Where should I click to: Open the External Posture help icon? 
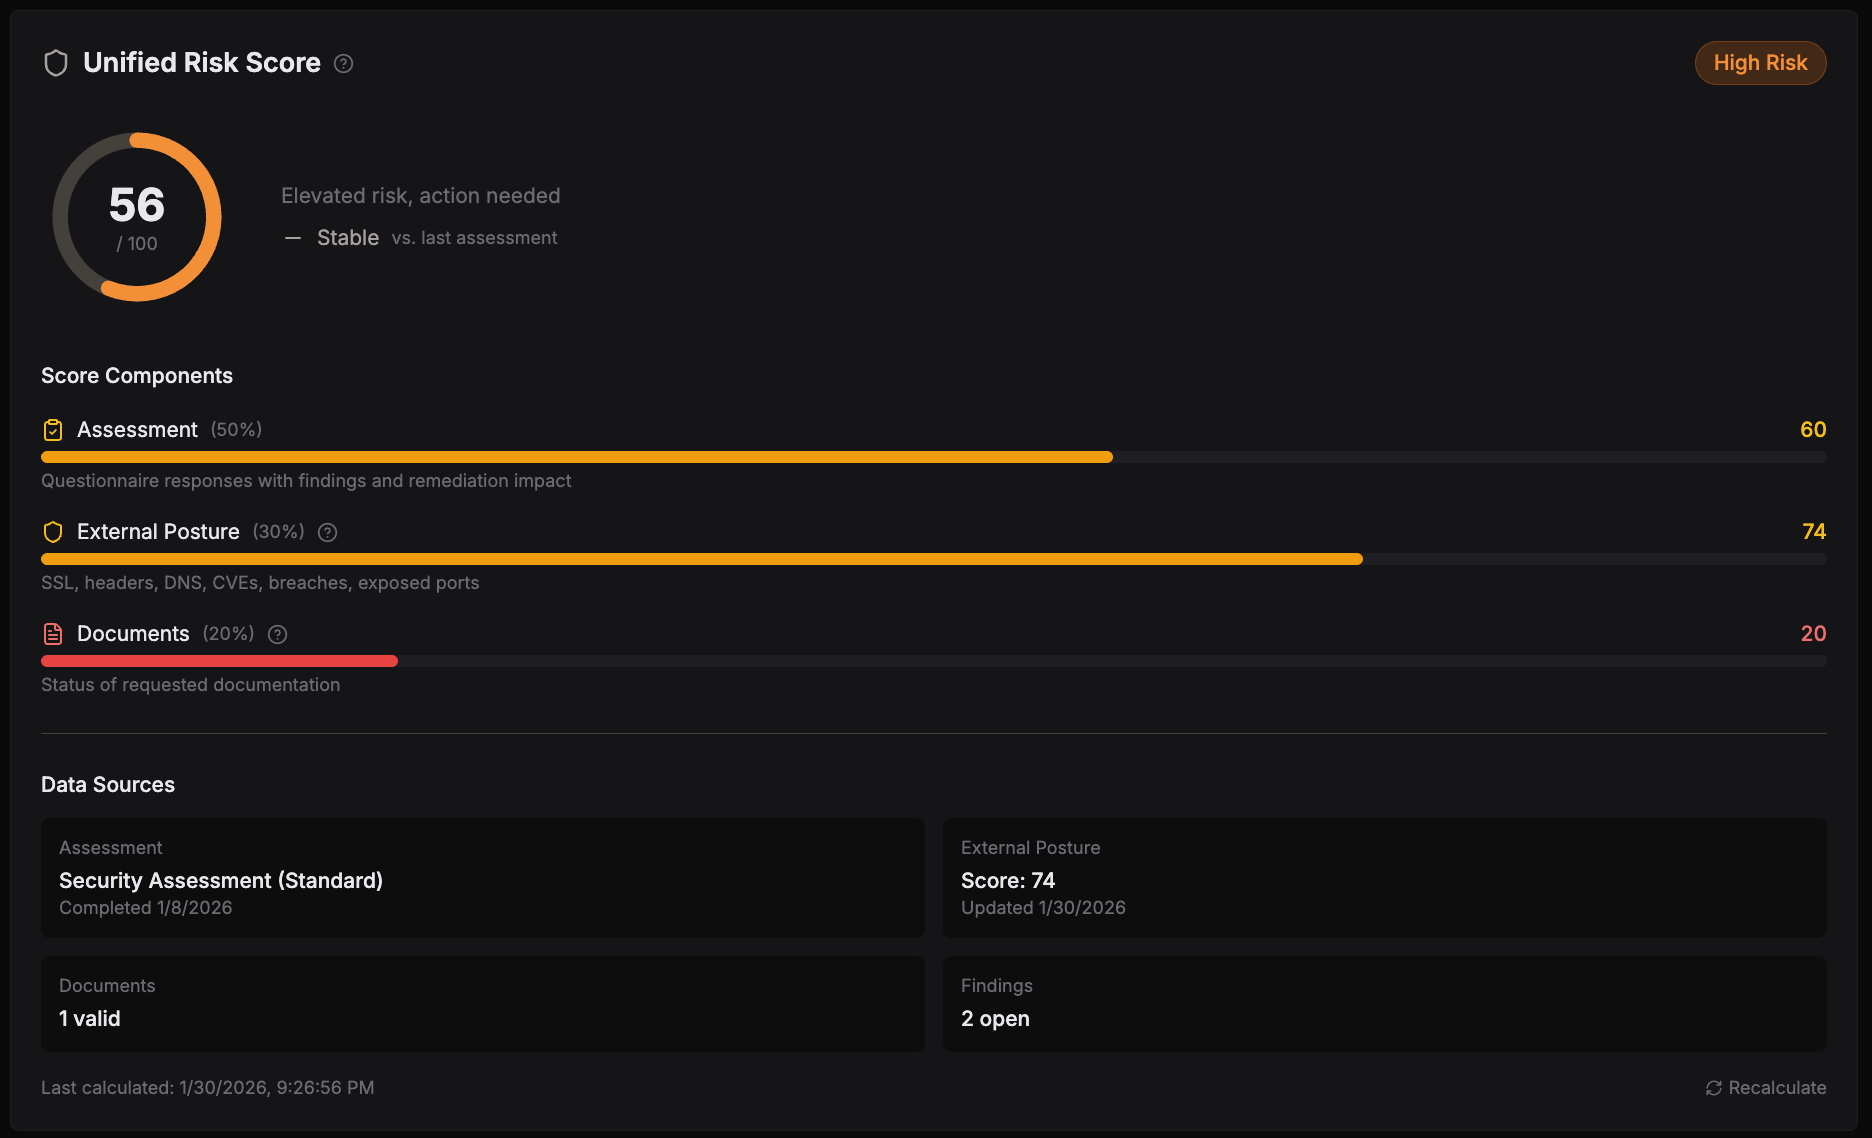click(x=327, y=533)
